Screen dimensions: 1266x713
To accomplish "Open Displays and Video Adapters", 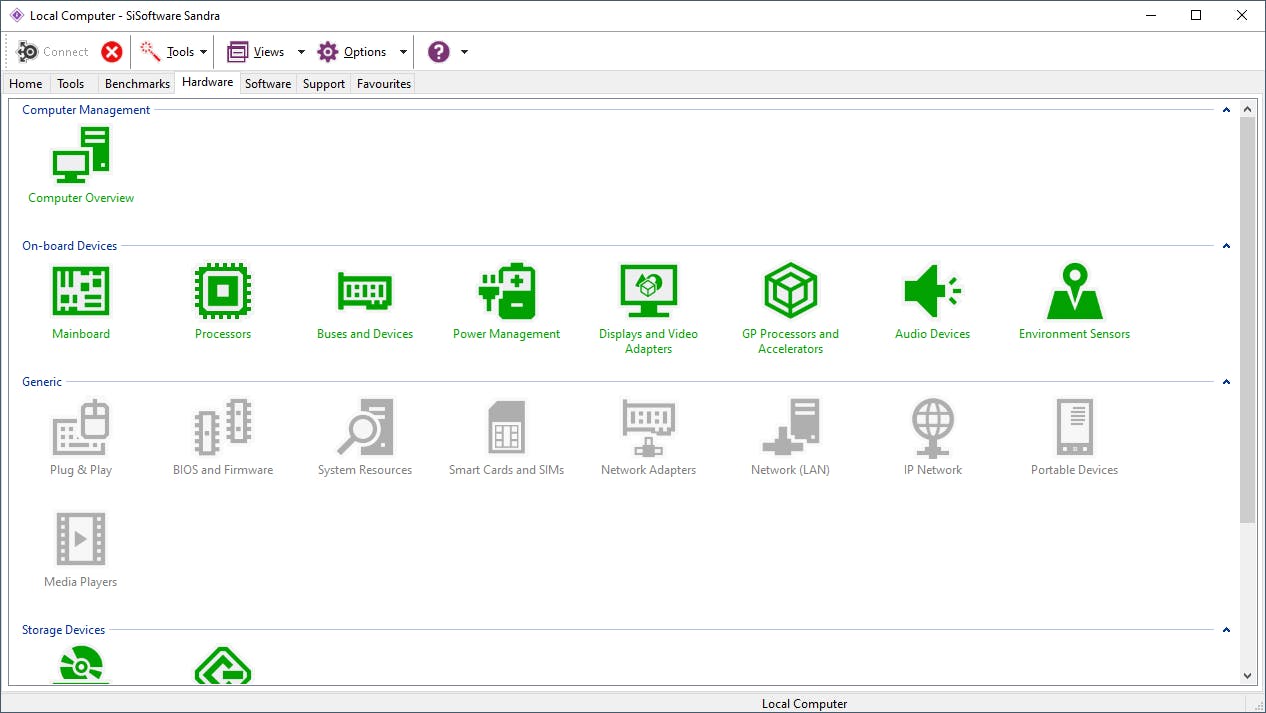I will click(648, 290).
